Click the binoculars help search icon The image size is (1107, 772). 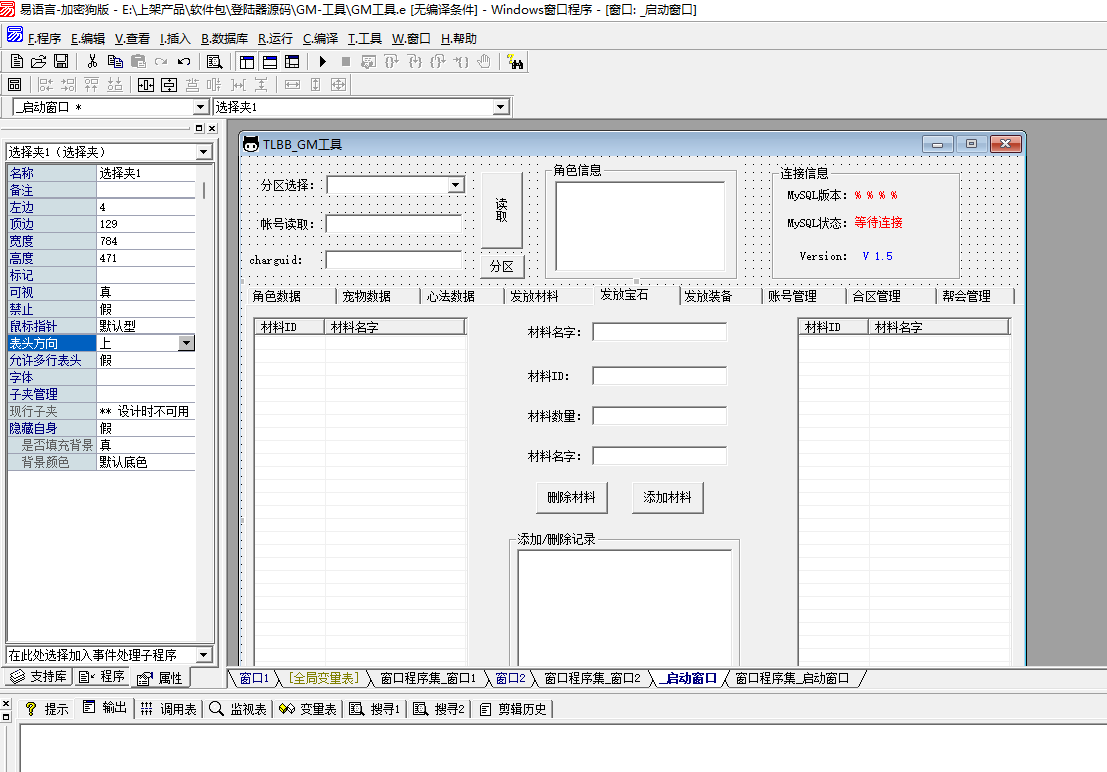pos(516,62)
